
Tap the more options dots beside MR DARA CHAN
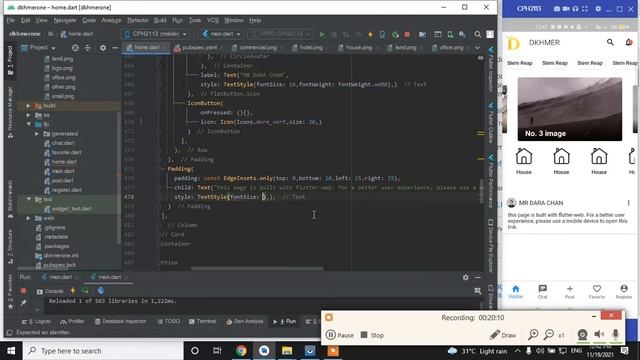click(x=629, y=203)
